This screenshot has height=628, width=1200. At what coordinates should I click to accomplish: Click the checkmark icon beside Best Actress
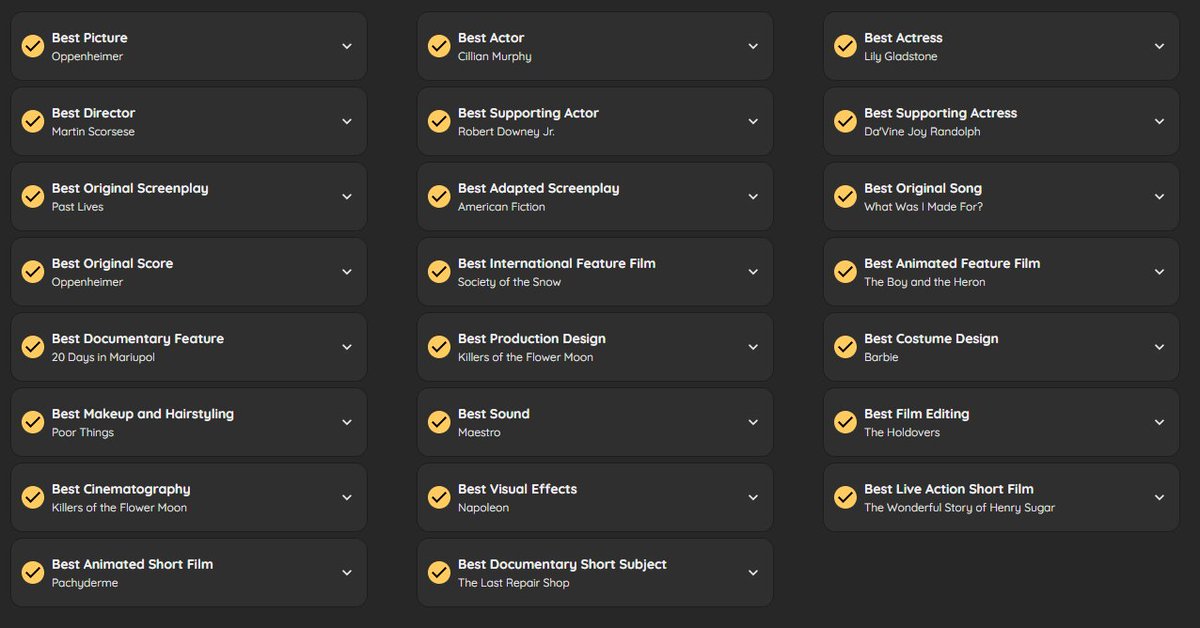[x=846, y=46]
